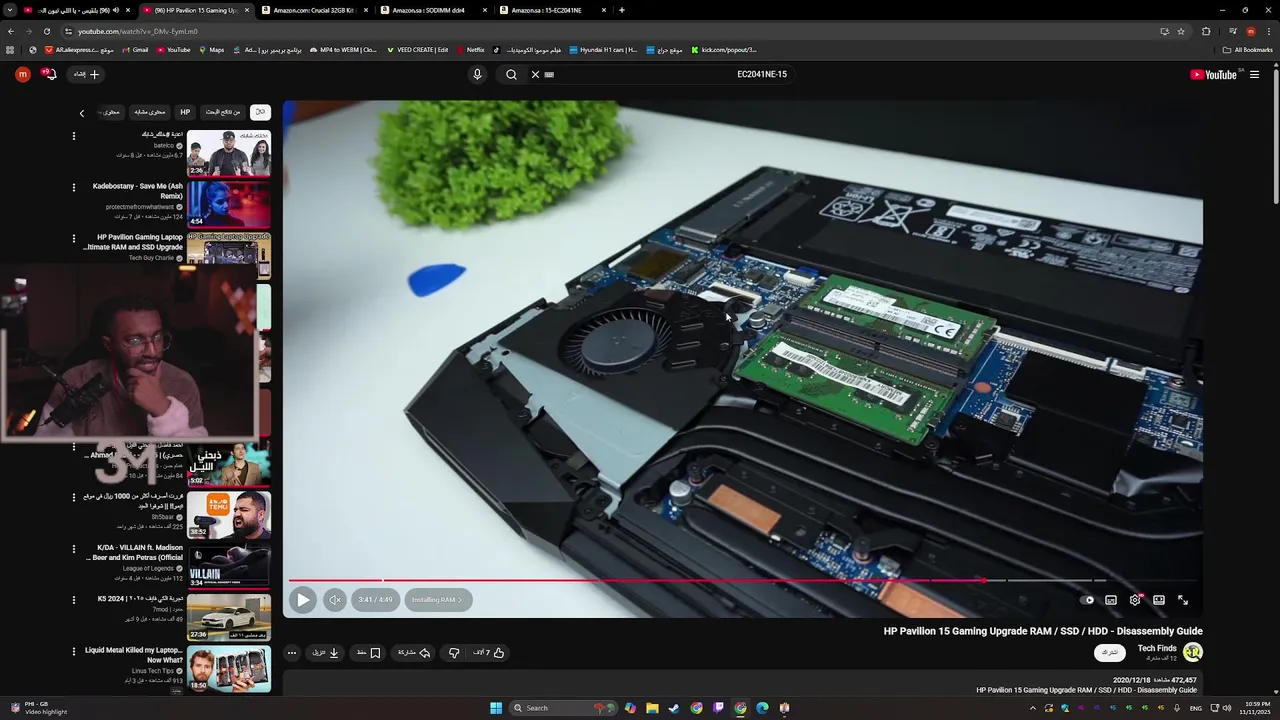
Task: Open the Create video button
Action: tap(86, 74)
